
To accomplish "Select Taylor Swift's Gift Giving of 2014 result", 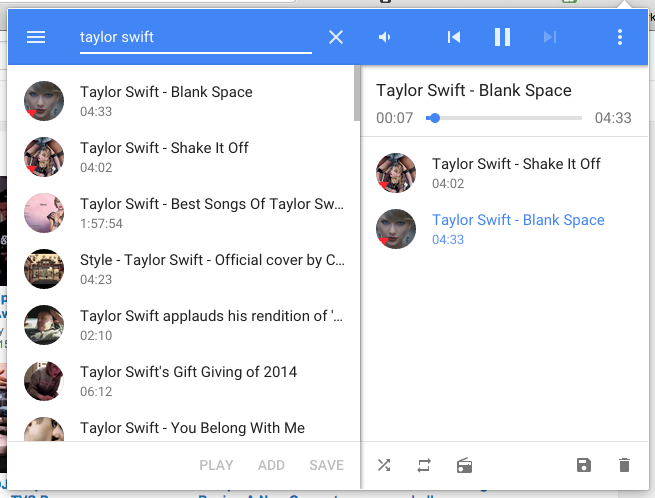I will point(188,380).
